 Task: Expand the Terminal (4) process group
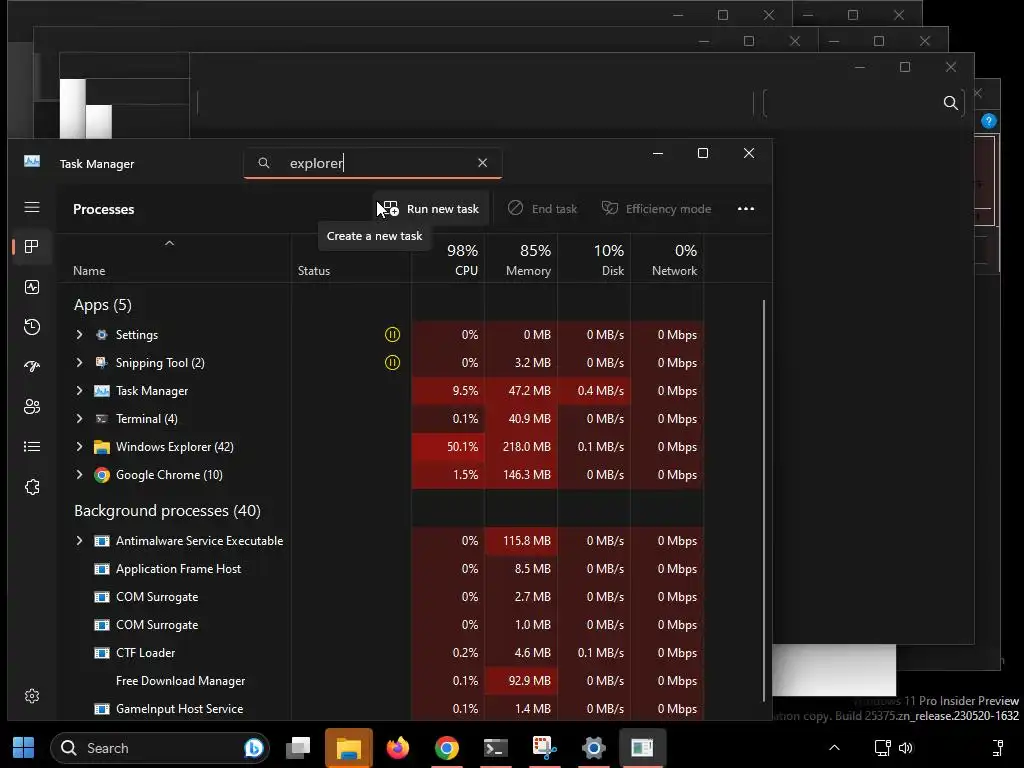click(x=79, y=419)
